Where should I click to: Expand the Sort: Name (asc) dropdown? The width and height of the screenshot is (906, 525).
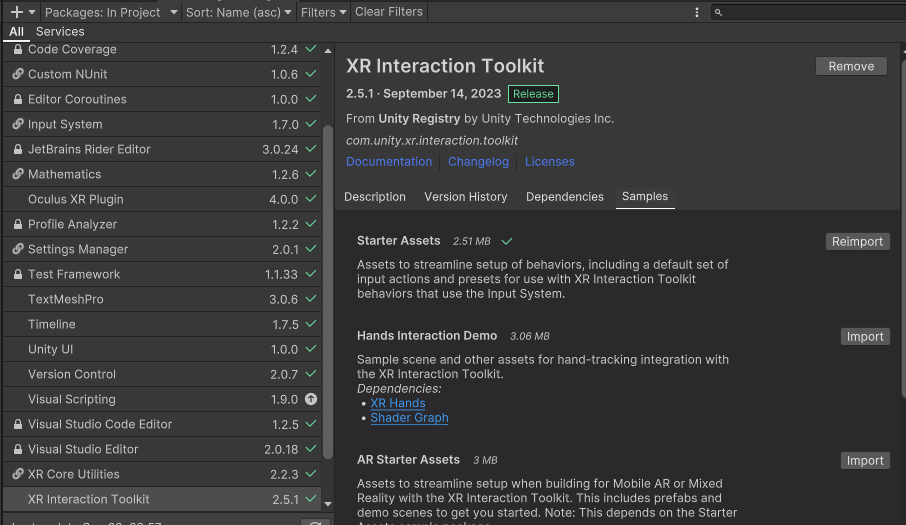pos(239,12)
